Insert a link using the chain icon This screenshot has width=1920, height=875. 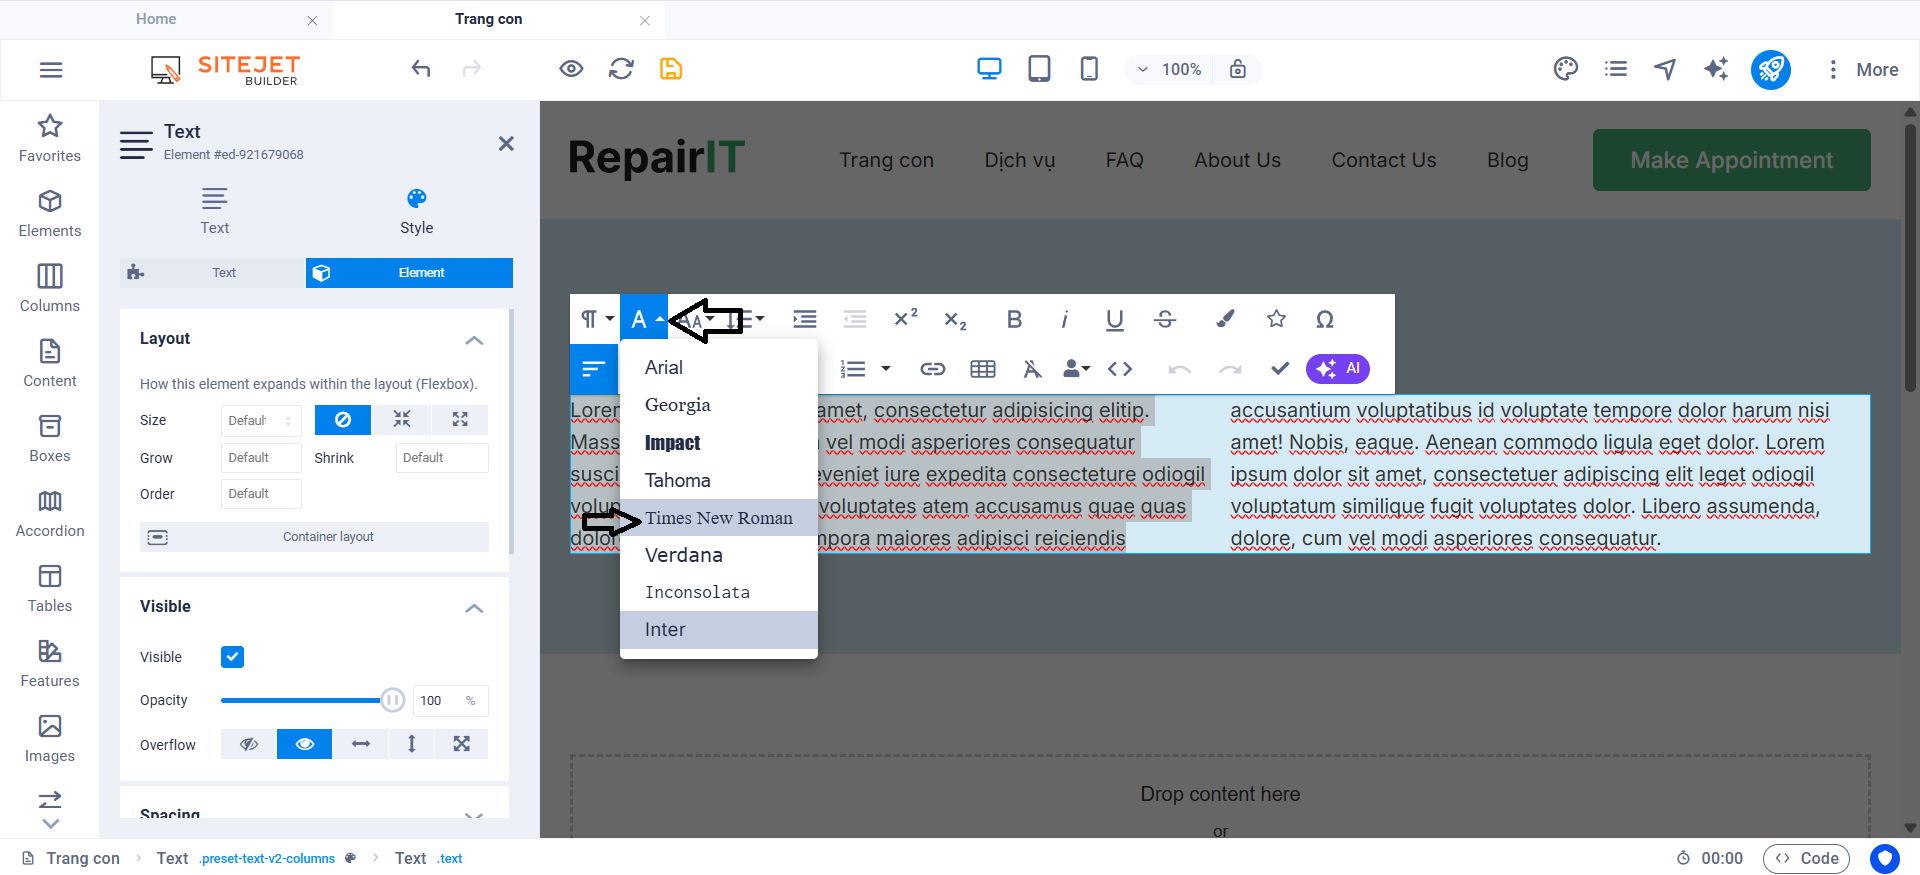932,369
